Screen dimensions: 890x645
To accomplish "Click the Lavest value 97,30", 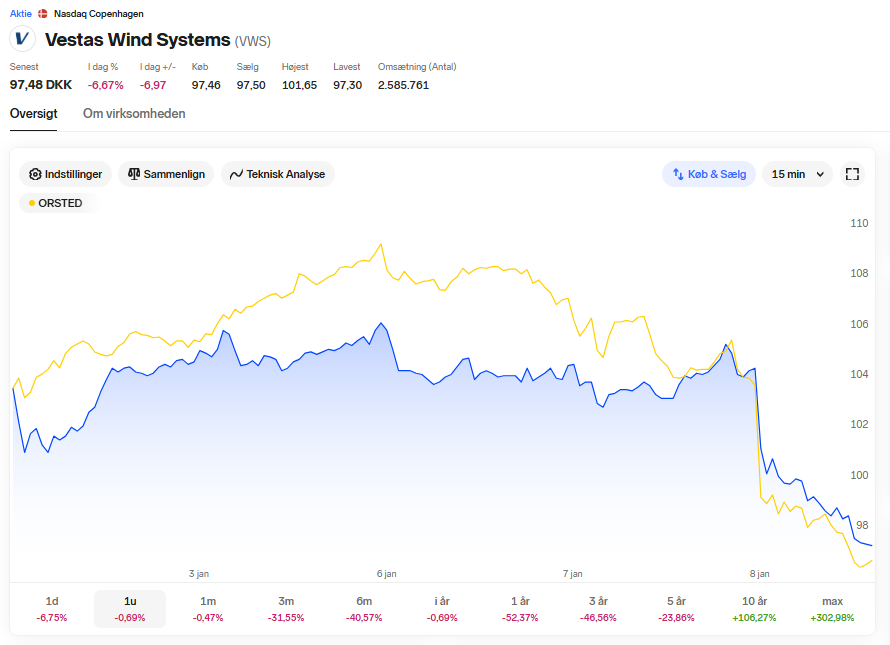I will click(x=347, y=85).
